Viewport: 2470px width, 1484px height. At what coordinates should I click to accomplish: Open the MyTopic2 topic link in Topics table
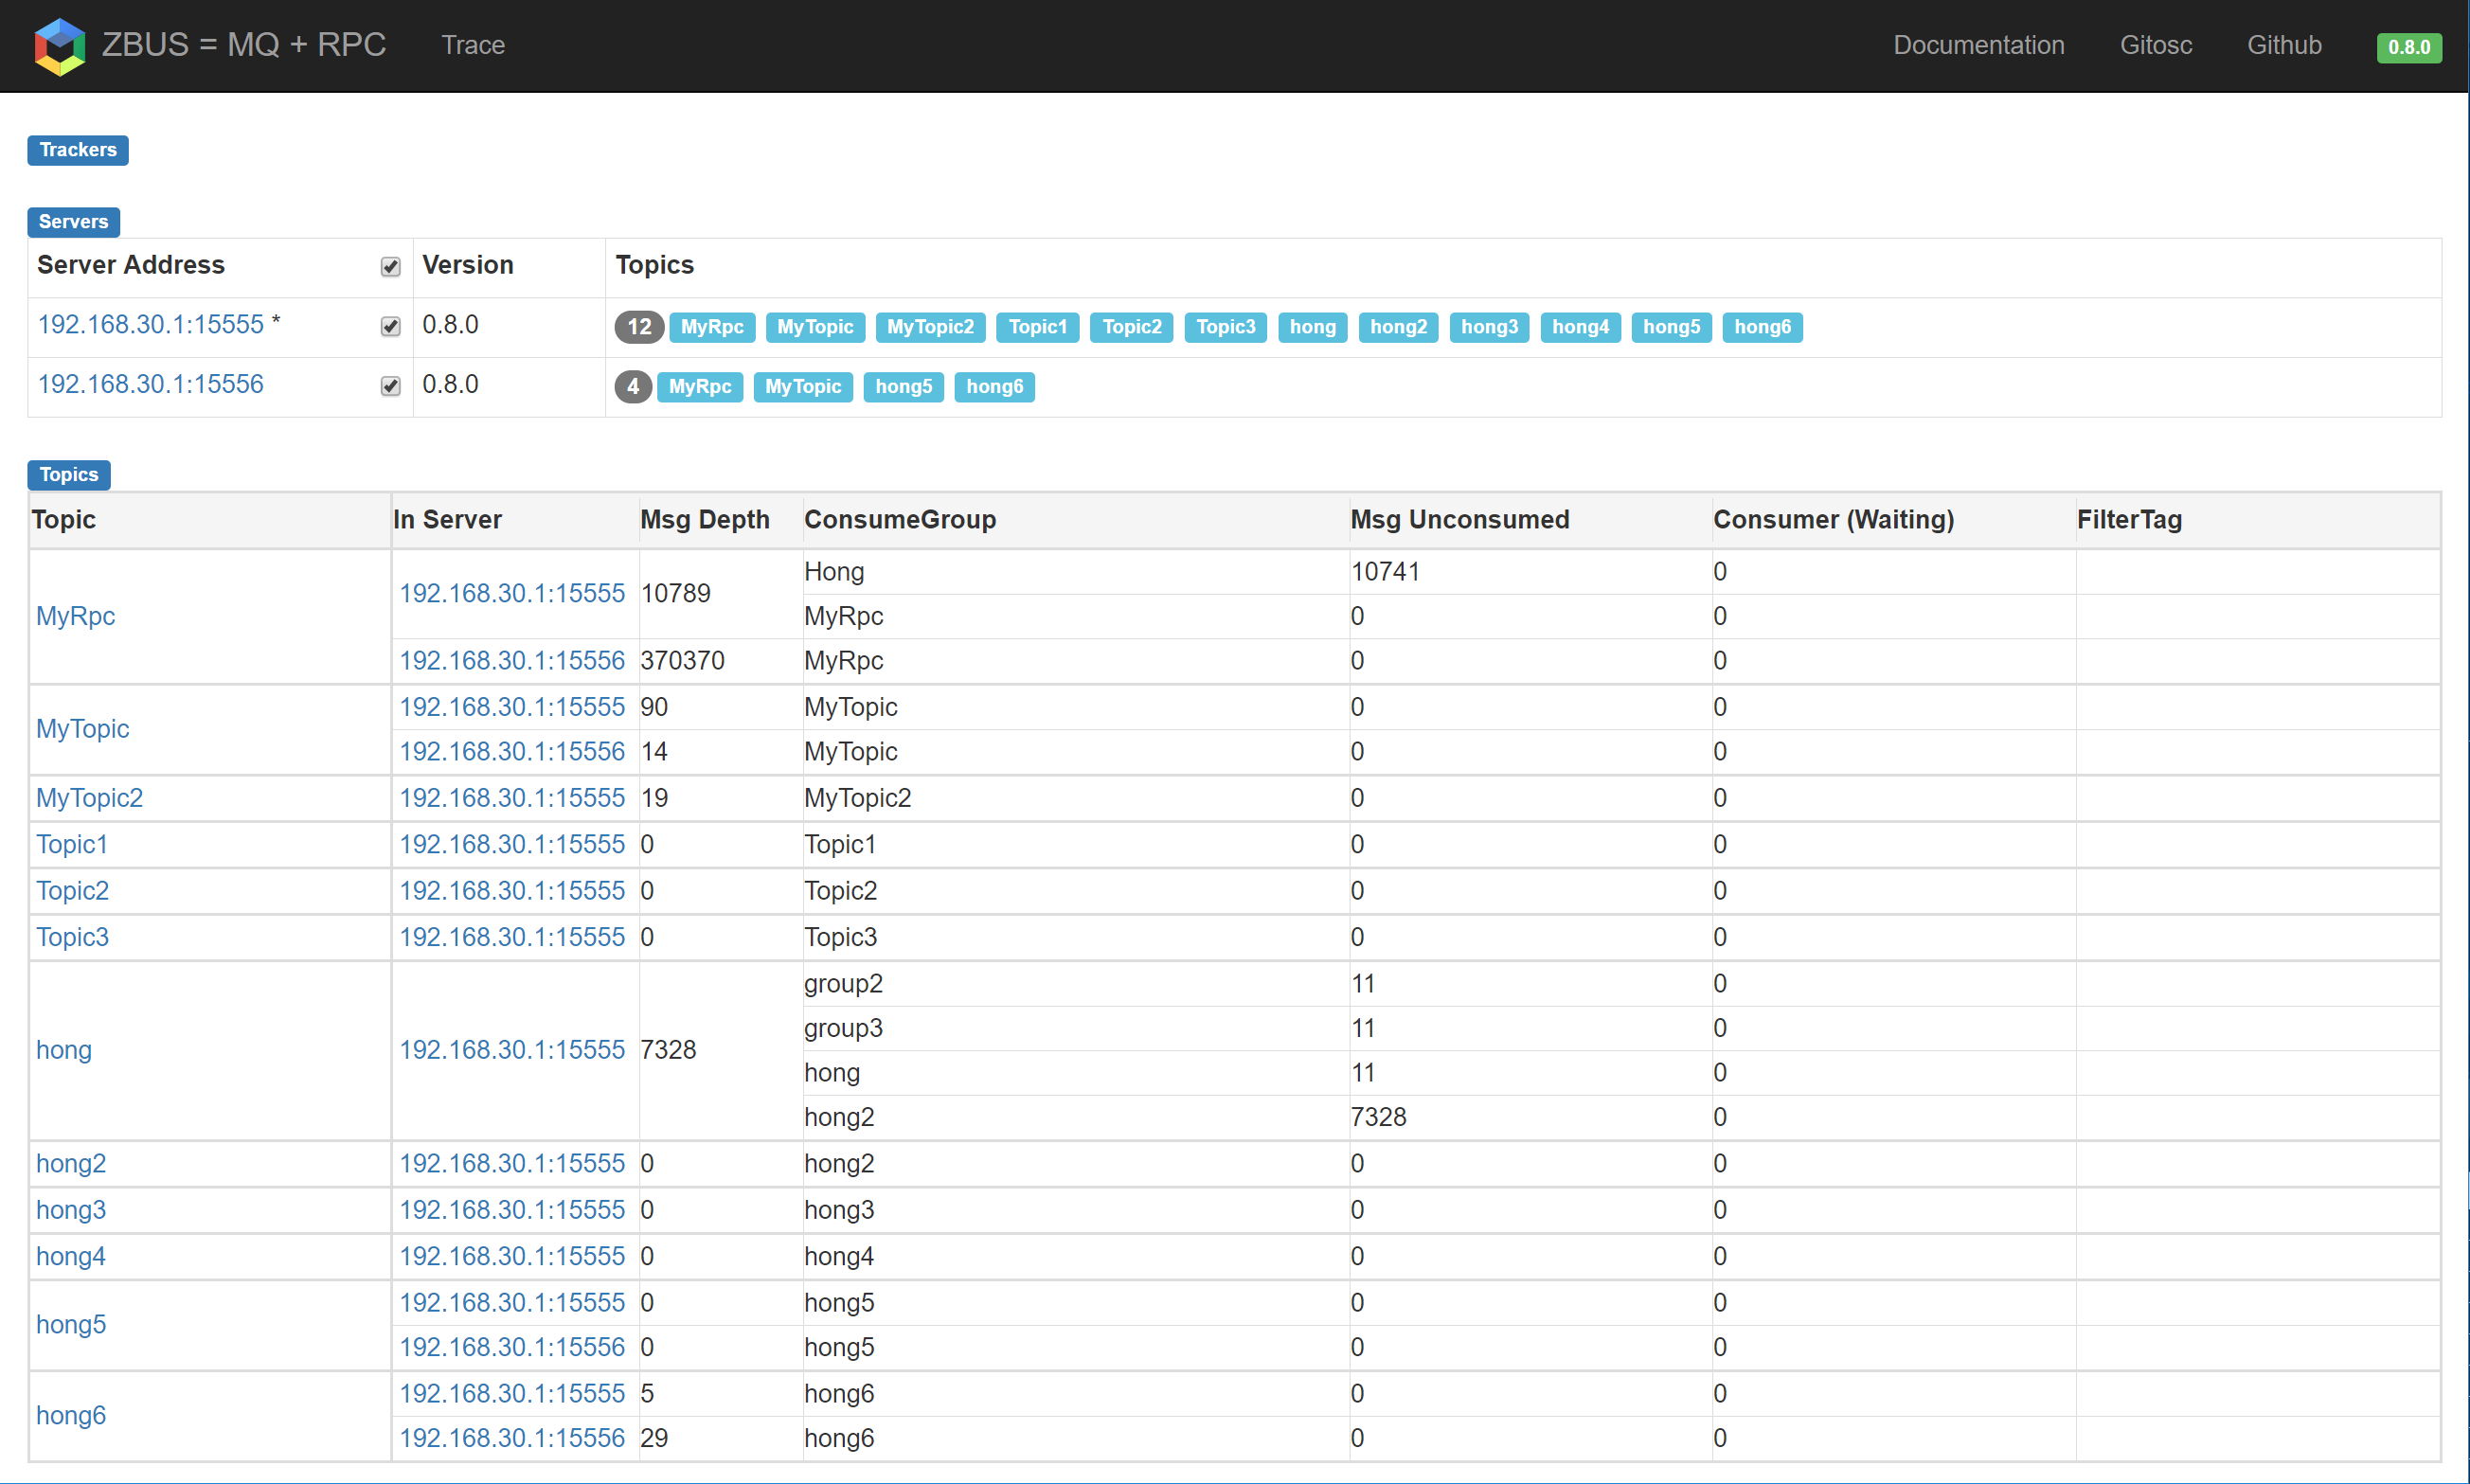pyautogui.click(x=90, y=798)
